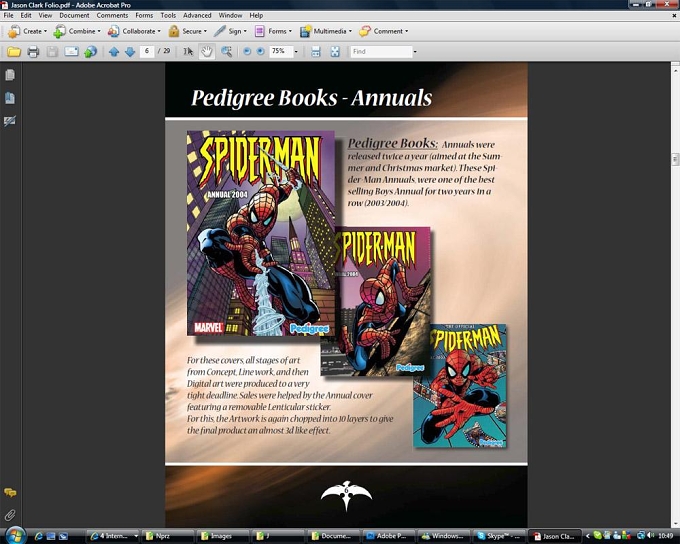This screenshot has width=680, height=544.
Task: Click the Sign pen icon
Action: pos(220,31)
